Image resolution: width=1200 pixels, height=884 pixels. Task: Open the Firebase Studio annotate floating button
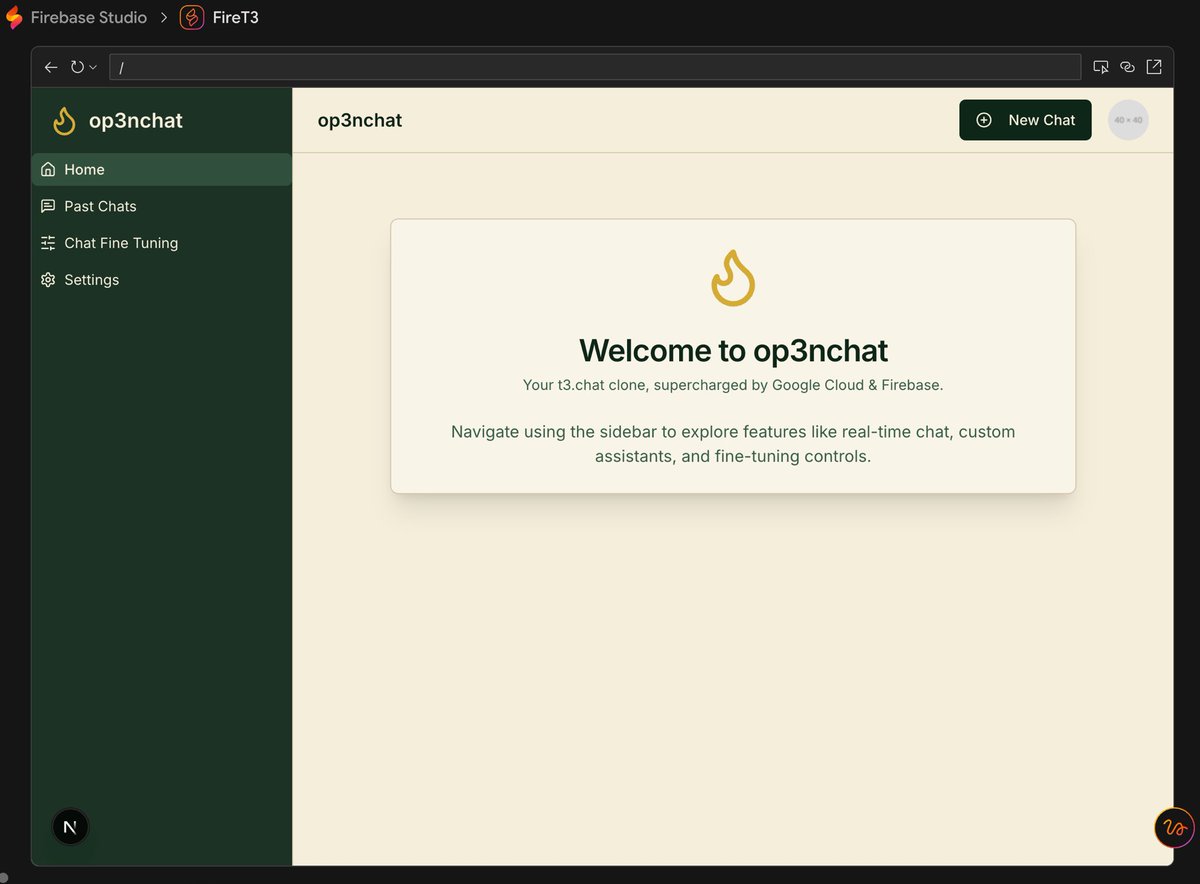(1174, 827)
